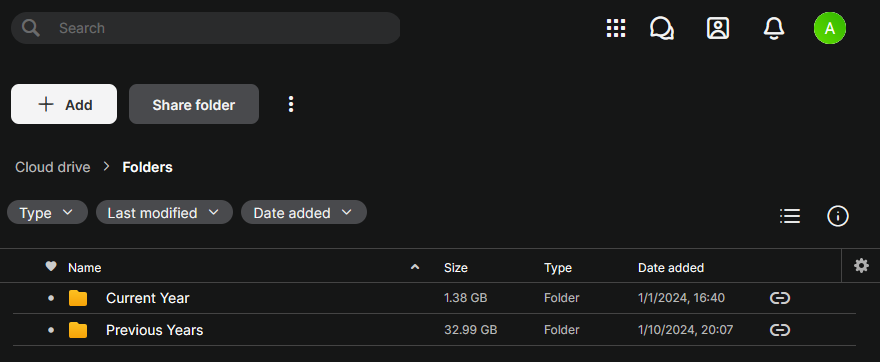Open the three-dot more options menu
The image size is (880, 362).
coord(291,104)
